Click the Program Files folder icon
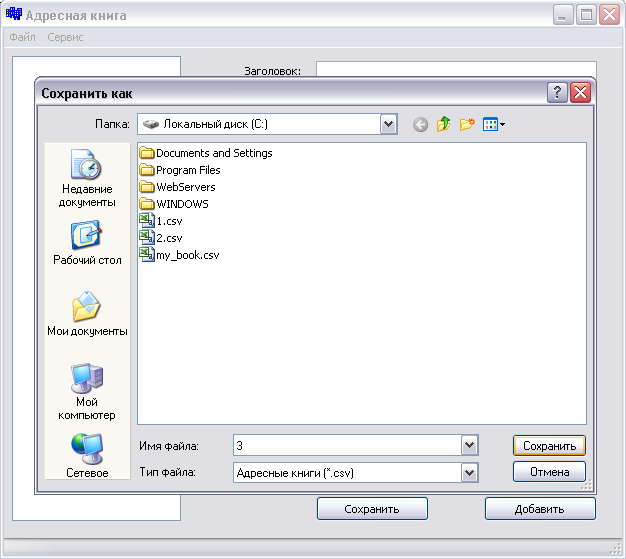The width and height of the screenshot is (626, 559). 147,170
